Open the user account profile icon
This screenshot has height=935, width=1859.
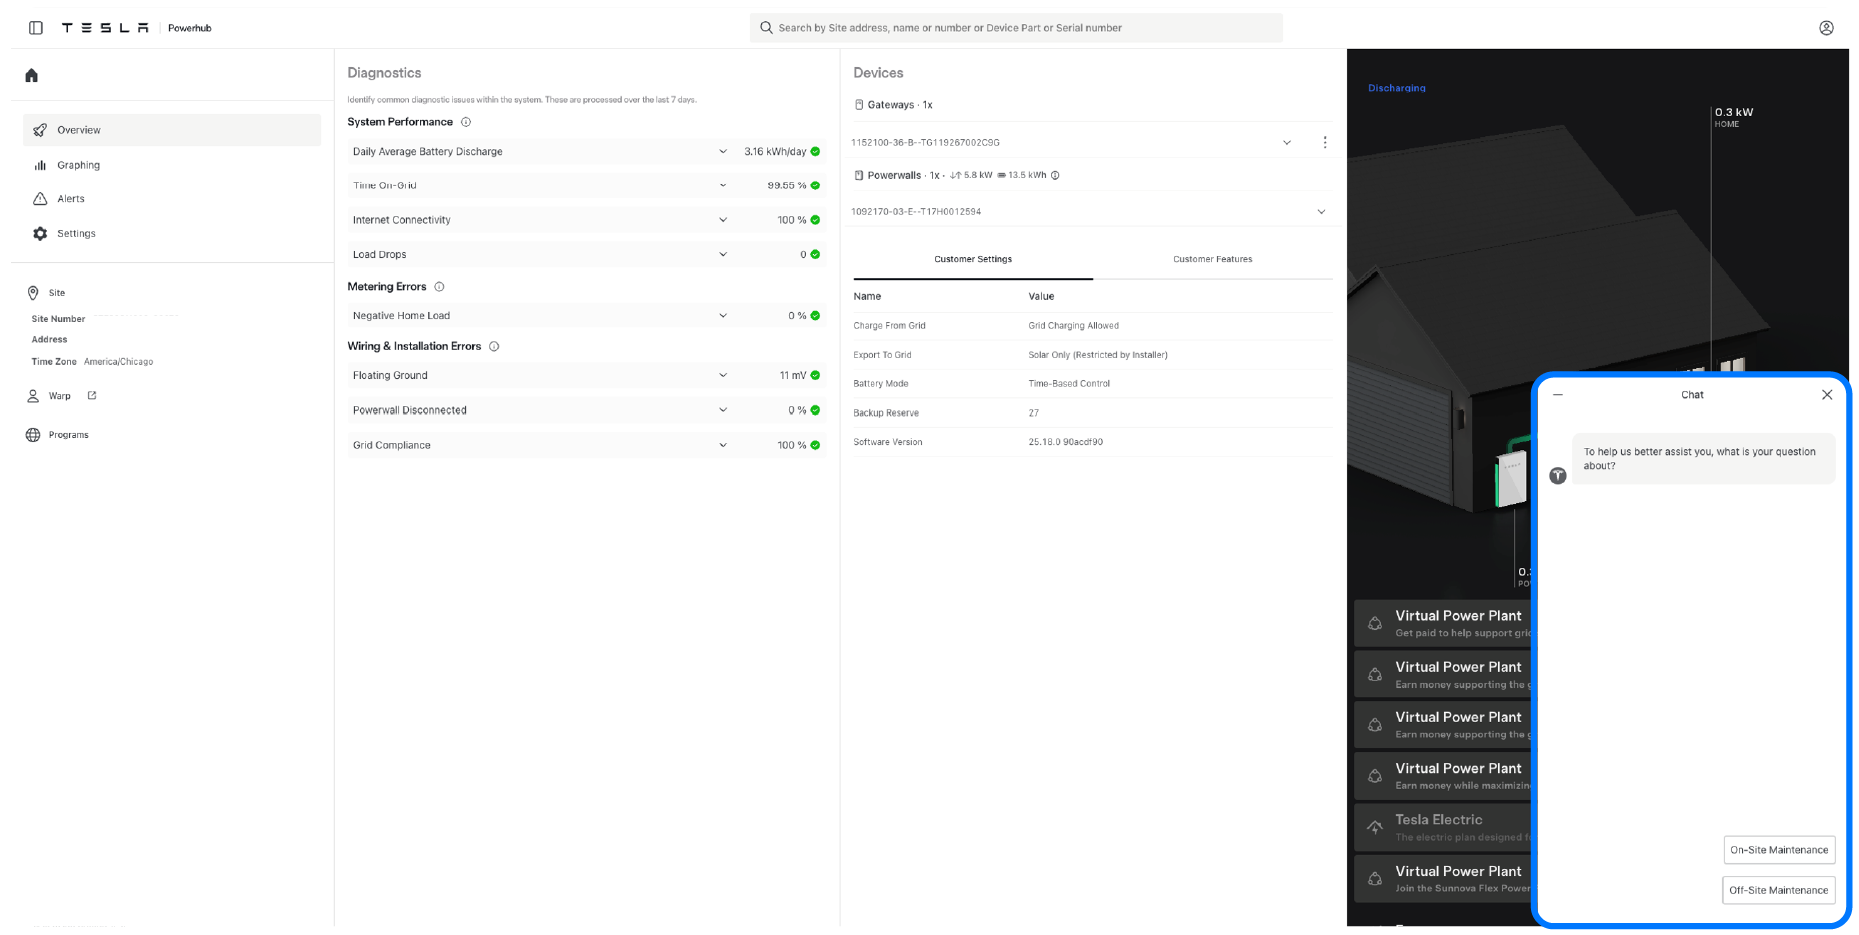coord(1826,28)
